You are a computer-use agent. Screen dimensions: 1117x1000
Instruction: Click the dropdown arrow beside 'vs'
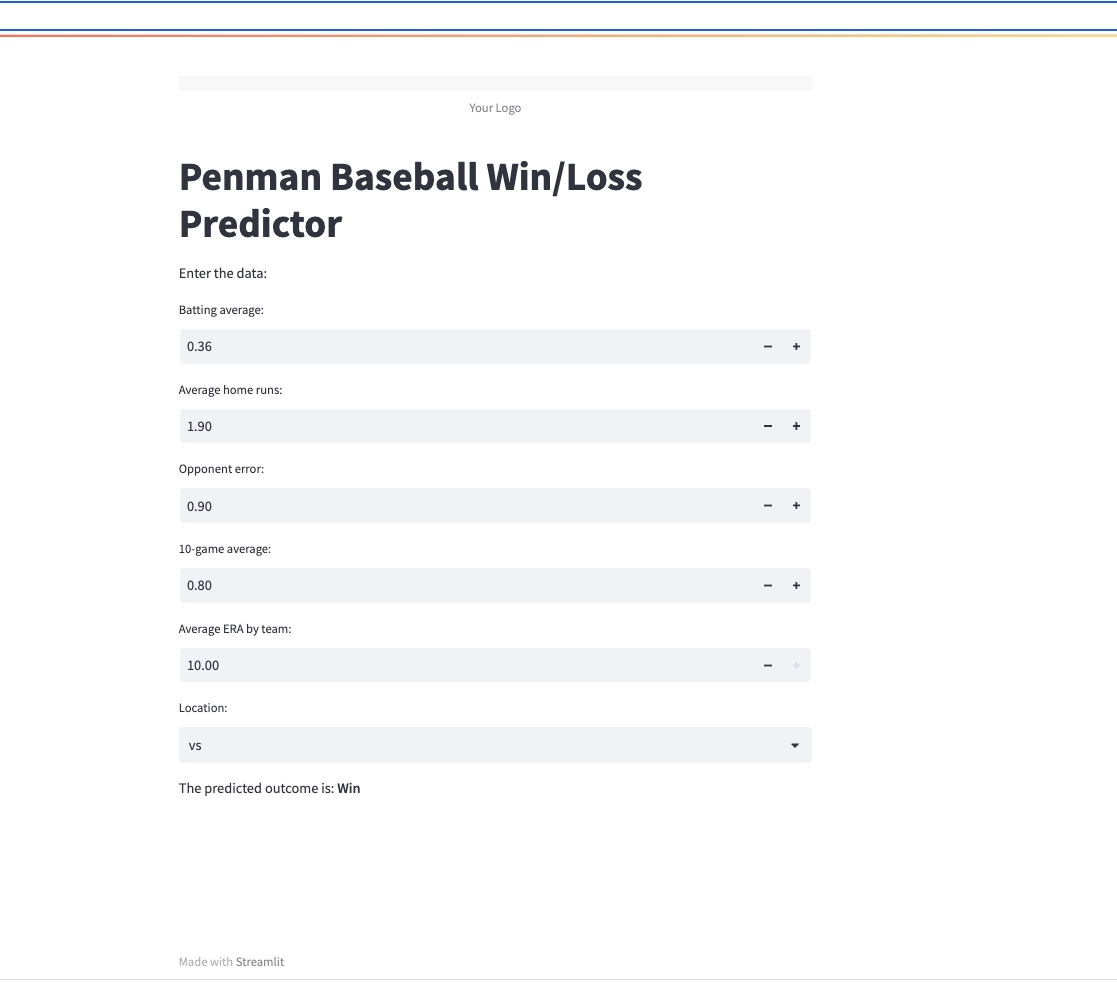click(794, 745)
